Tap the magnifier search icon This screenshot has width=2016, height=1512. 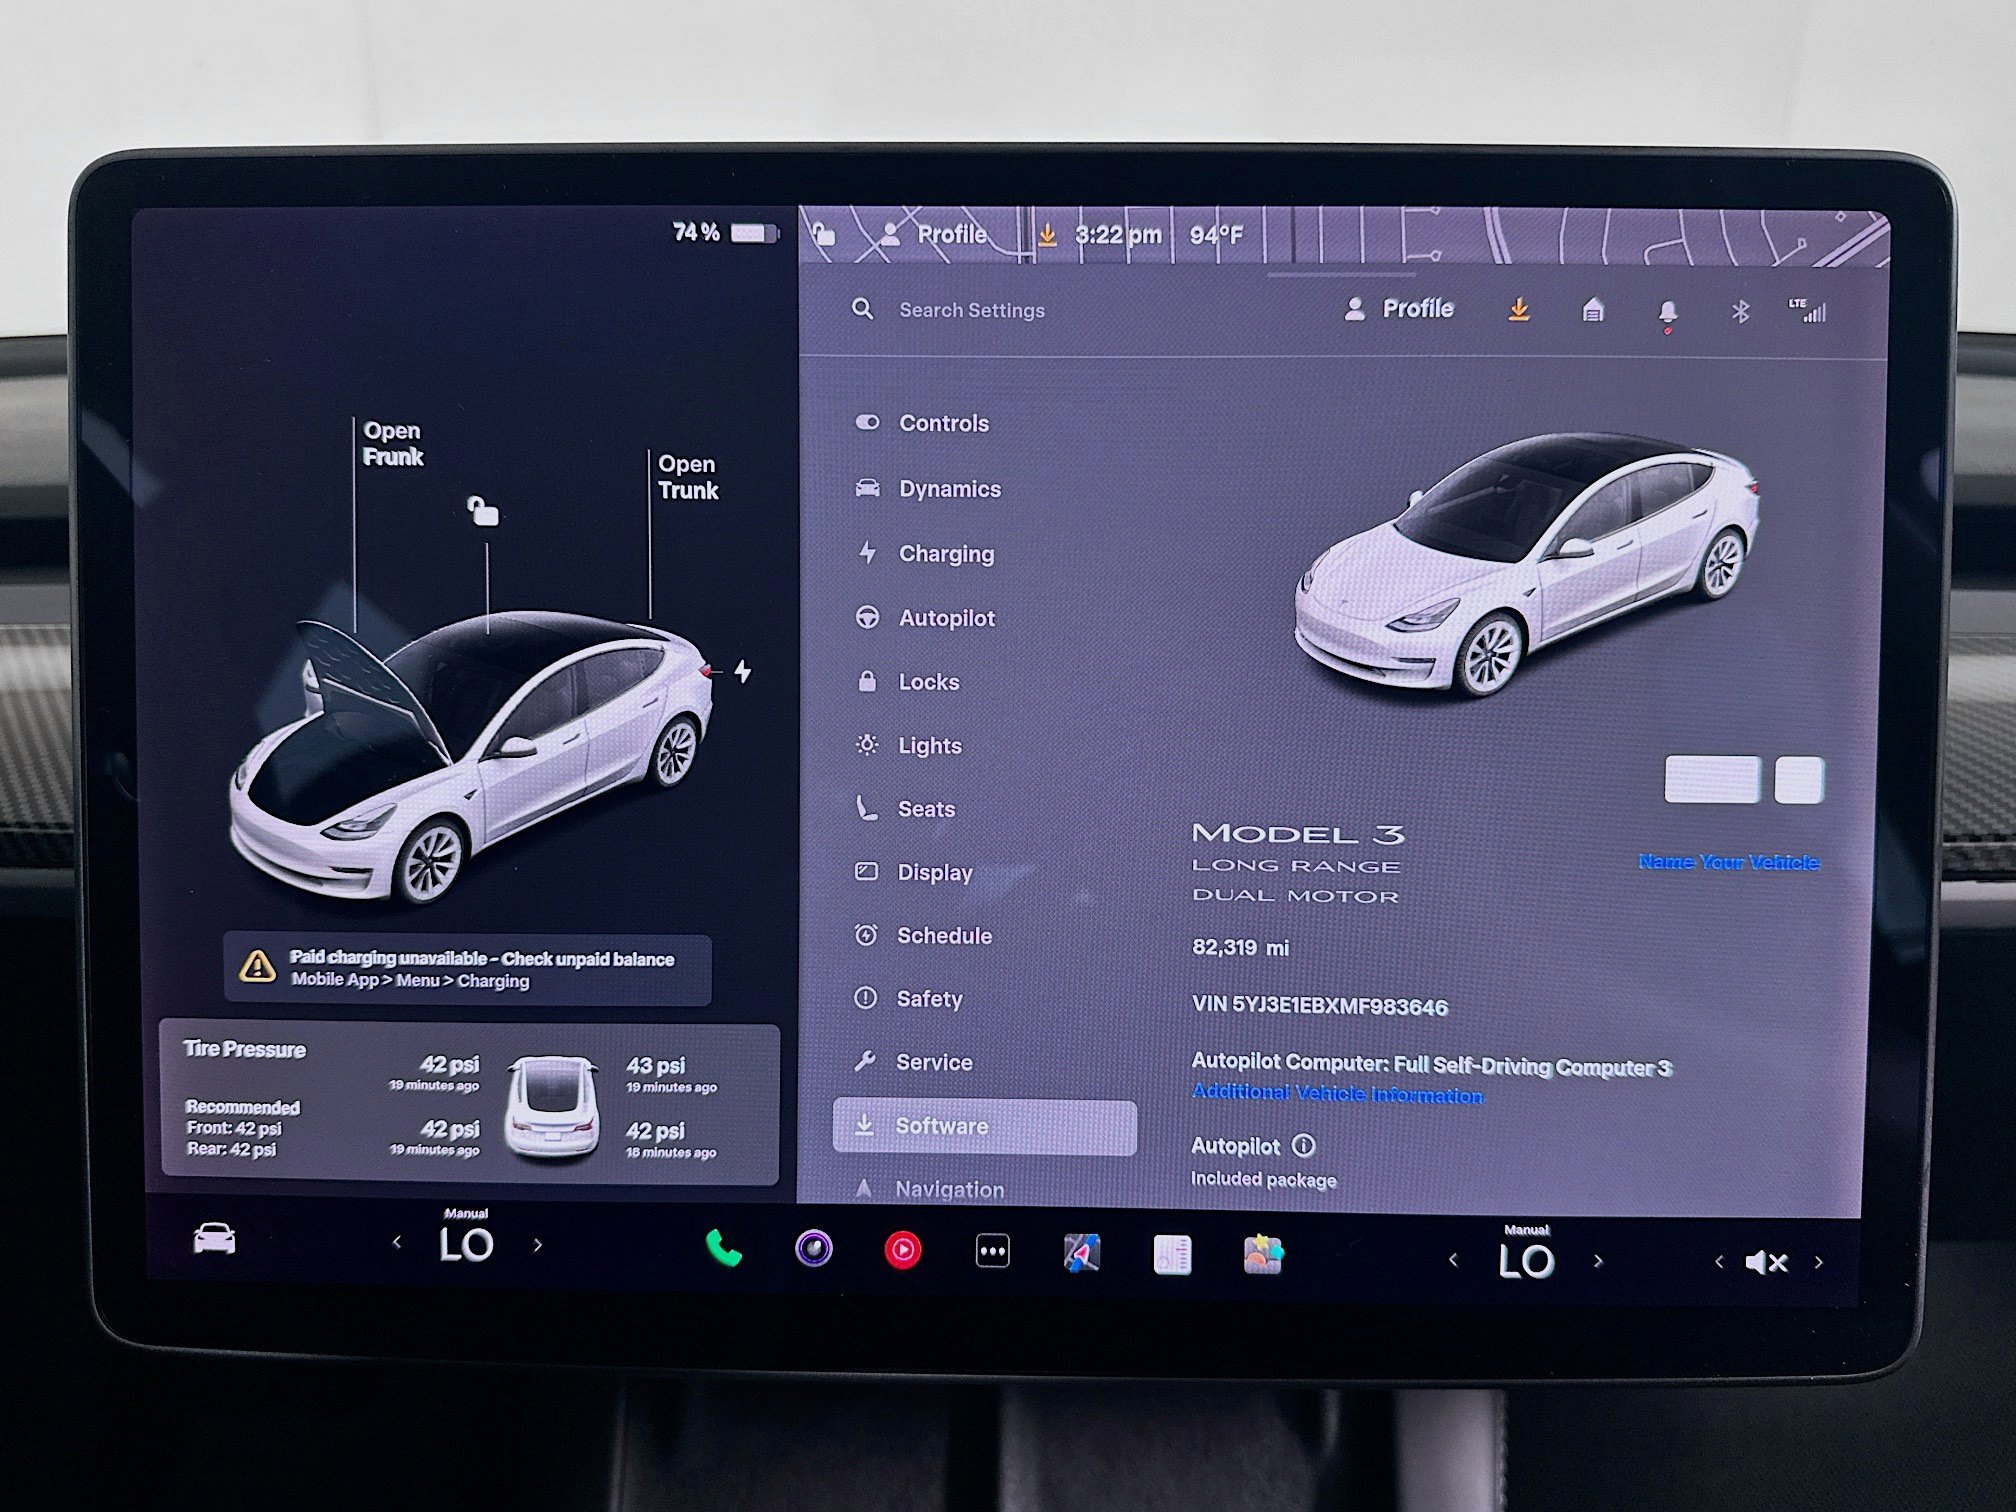(862, 309)
